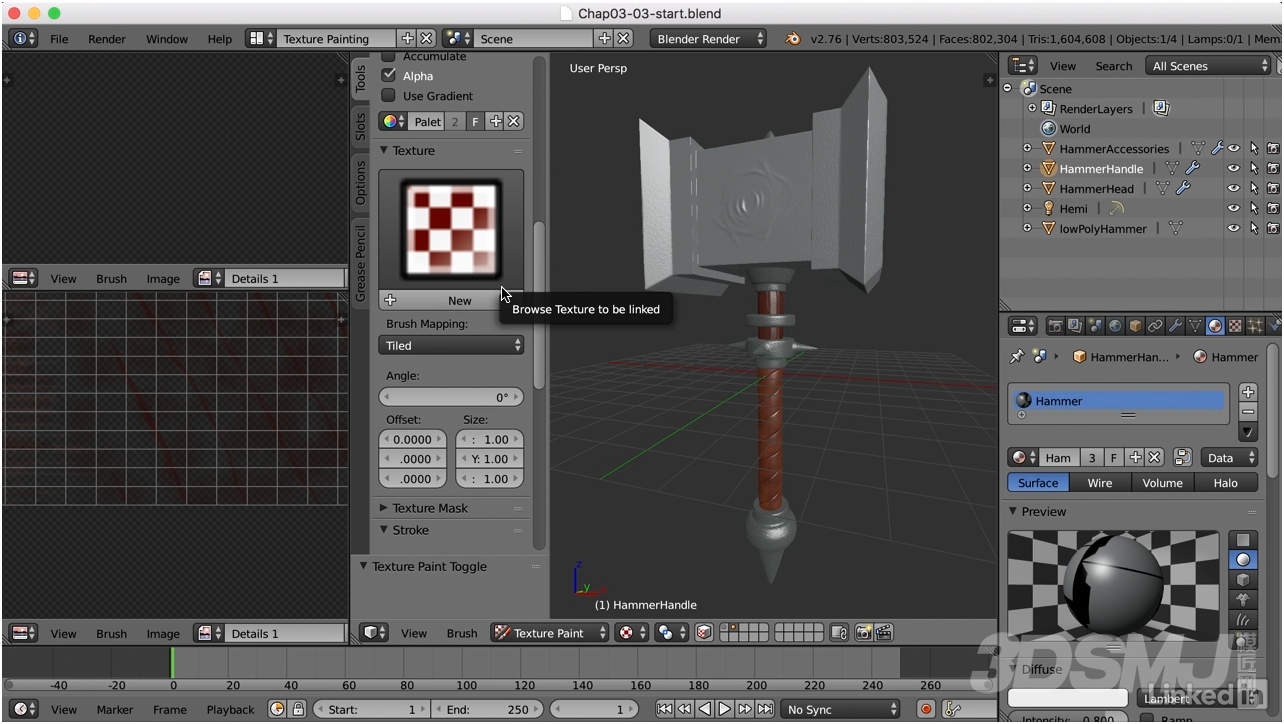Open the Window menu
1284x724 pixels.
pyautogui.click(x=167, y=39)
